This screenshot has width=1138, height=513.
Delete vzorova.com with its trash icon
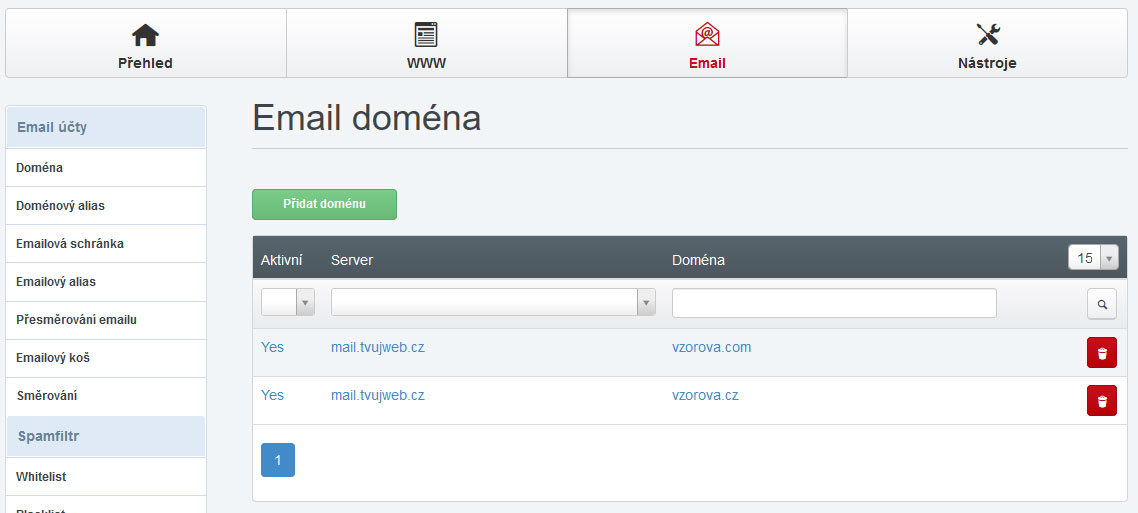coord(1101,353)
